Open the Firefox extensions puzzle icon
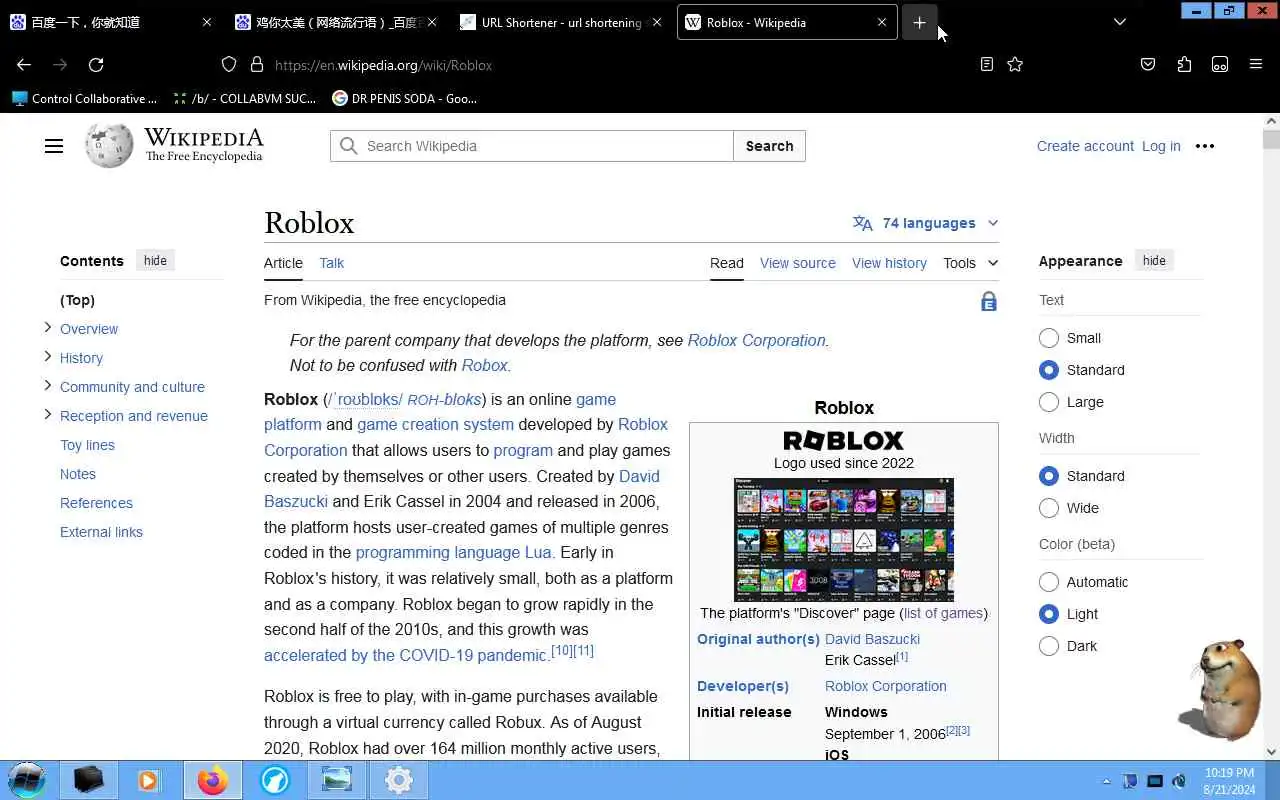1280x800 pixels. pos(1184,64)
